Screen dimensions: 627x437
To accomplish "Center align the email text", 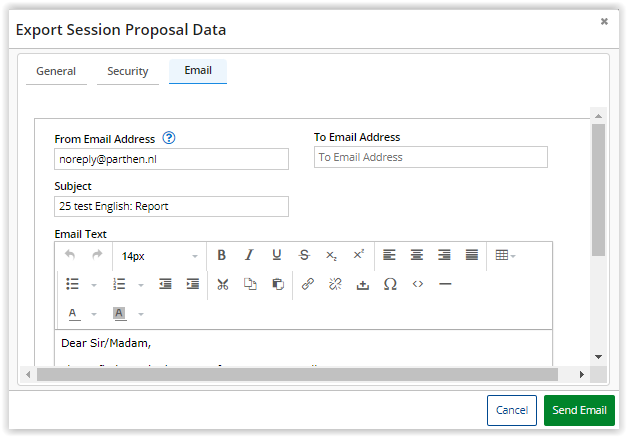I will 417,255.
